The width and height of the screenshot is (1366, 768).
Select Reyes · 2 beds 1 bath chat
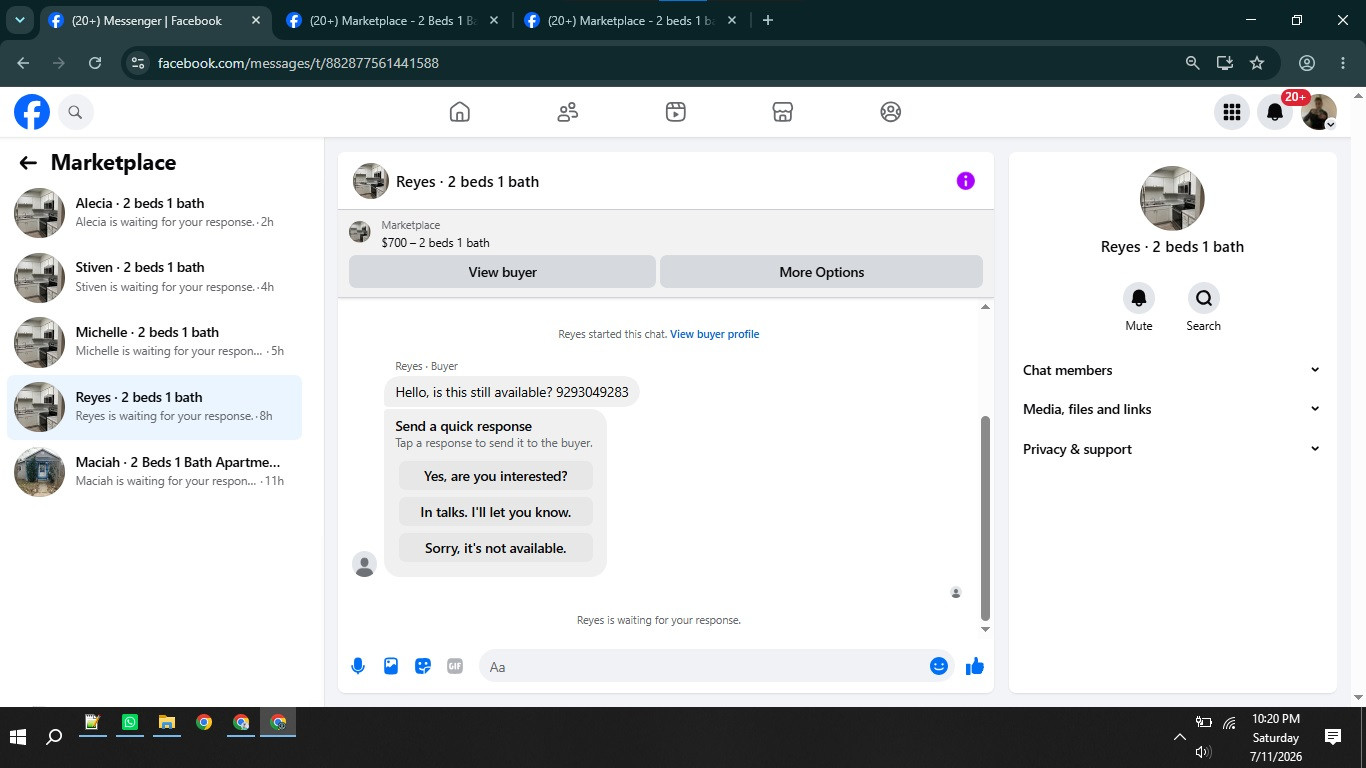tap(154, 407)
